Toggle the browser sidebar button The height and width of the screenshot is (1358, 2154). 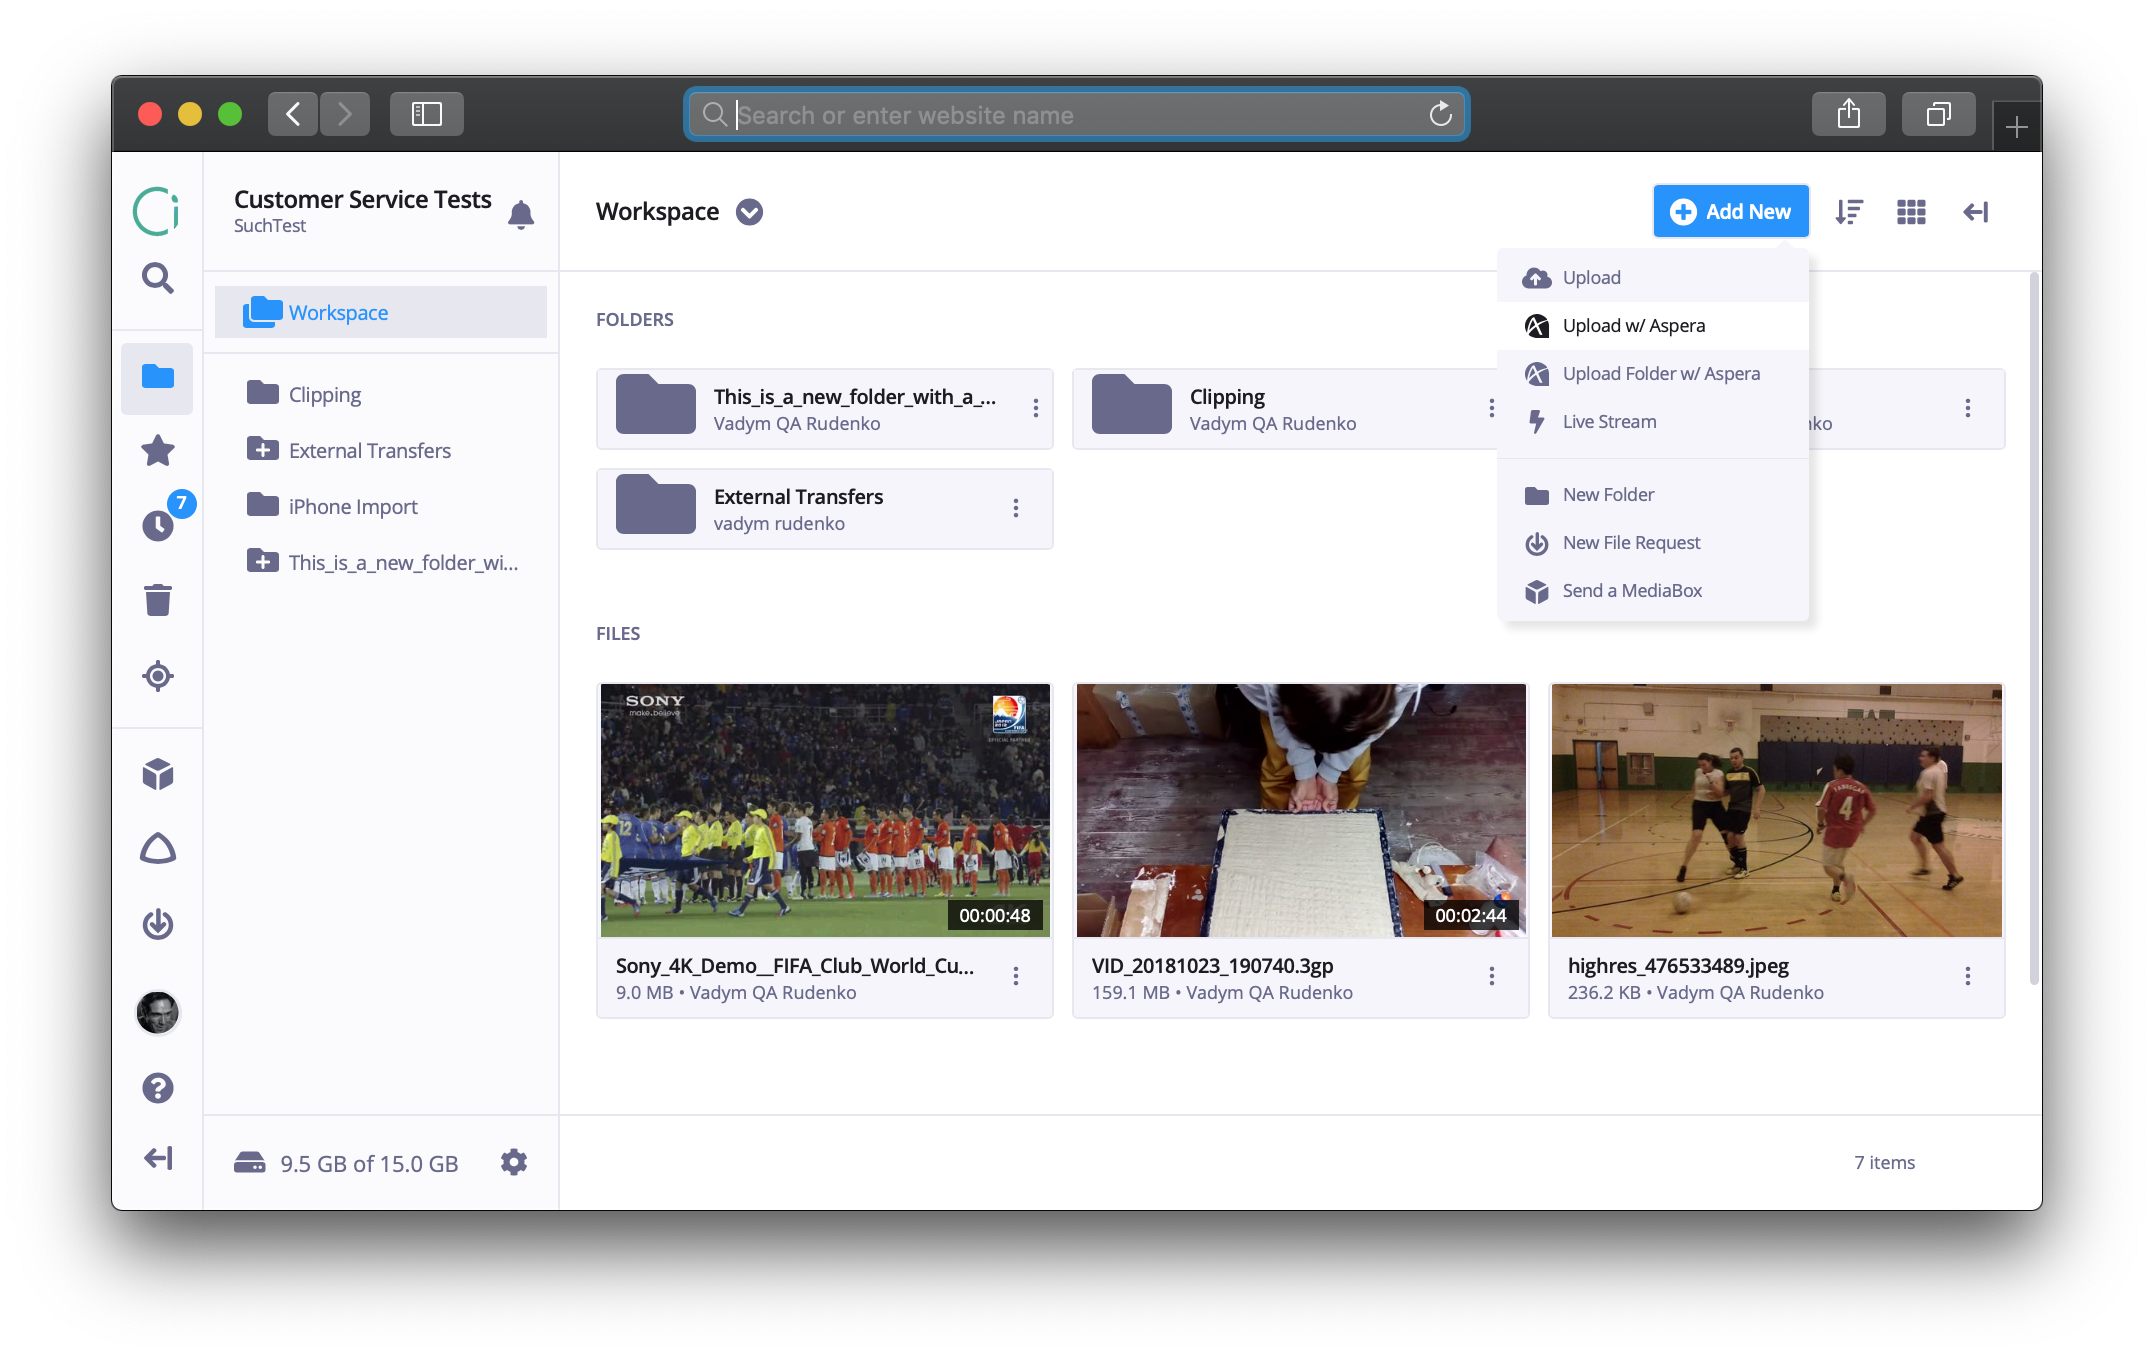(x=427, y=114)
